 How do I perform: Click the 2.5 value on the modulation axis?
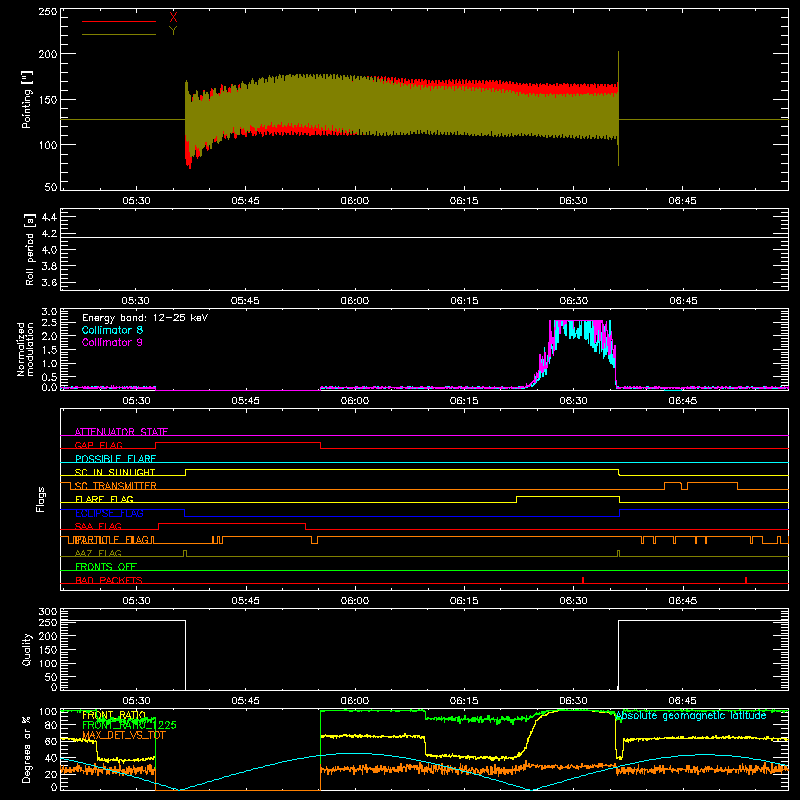pos(49,322)
